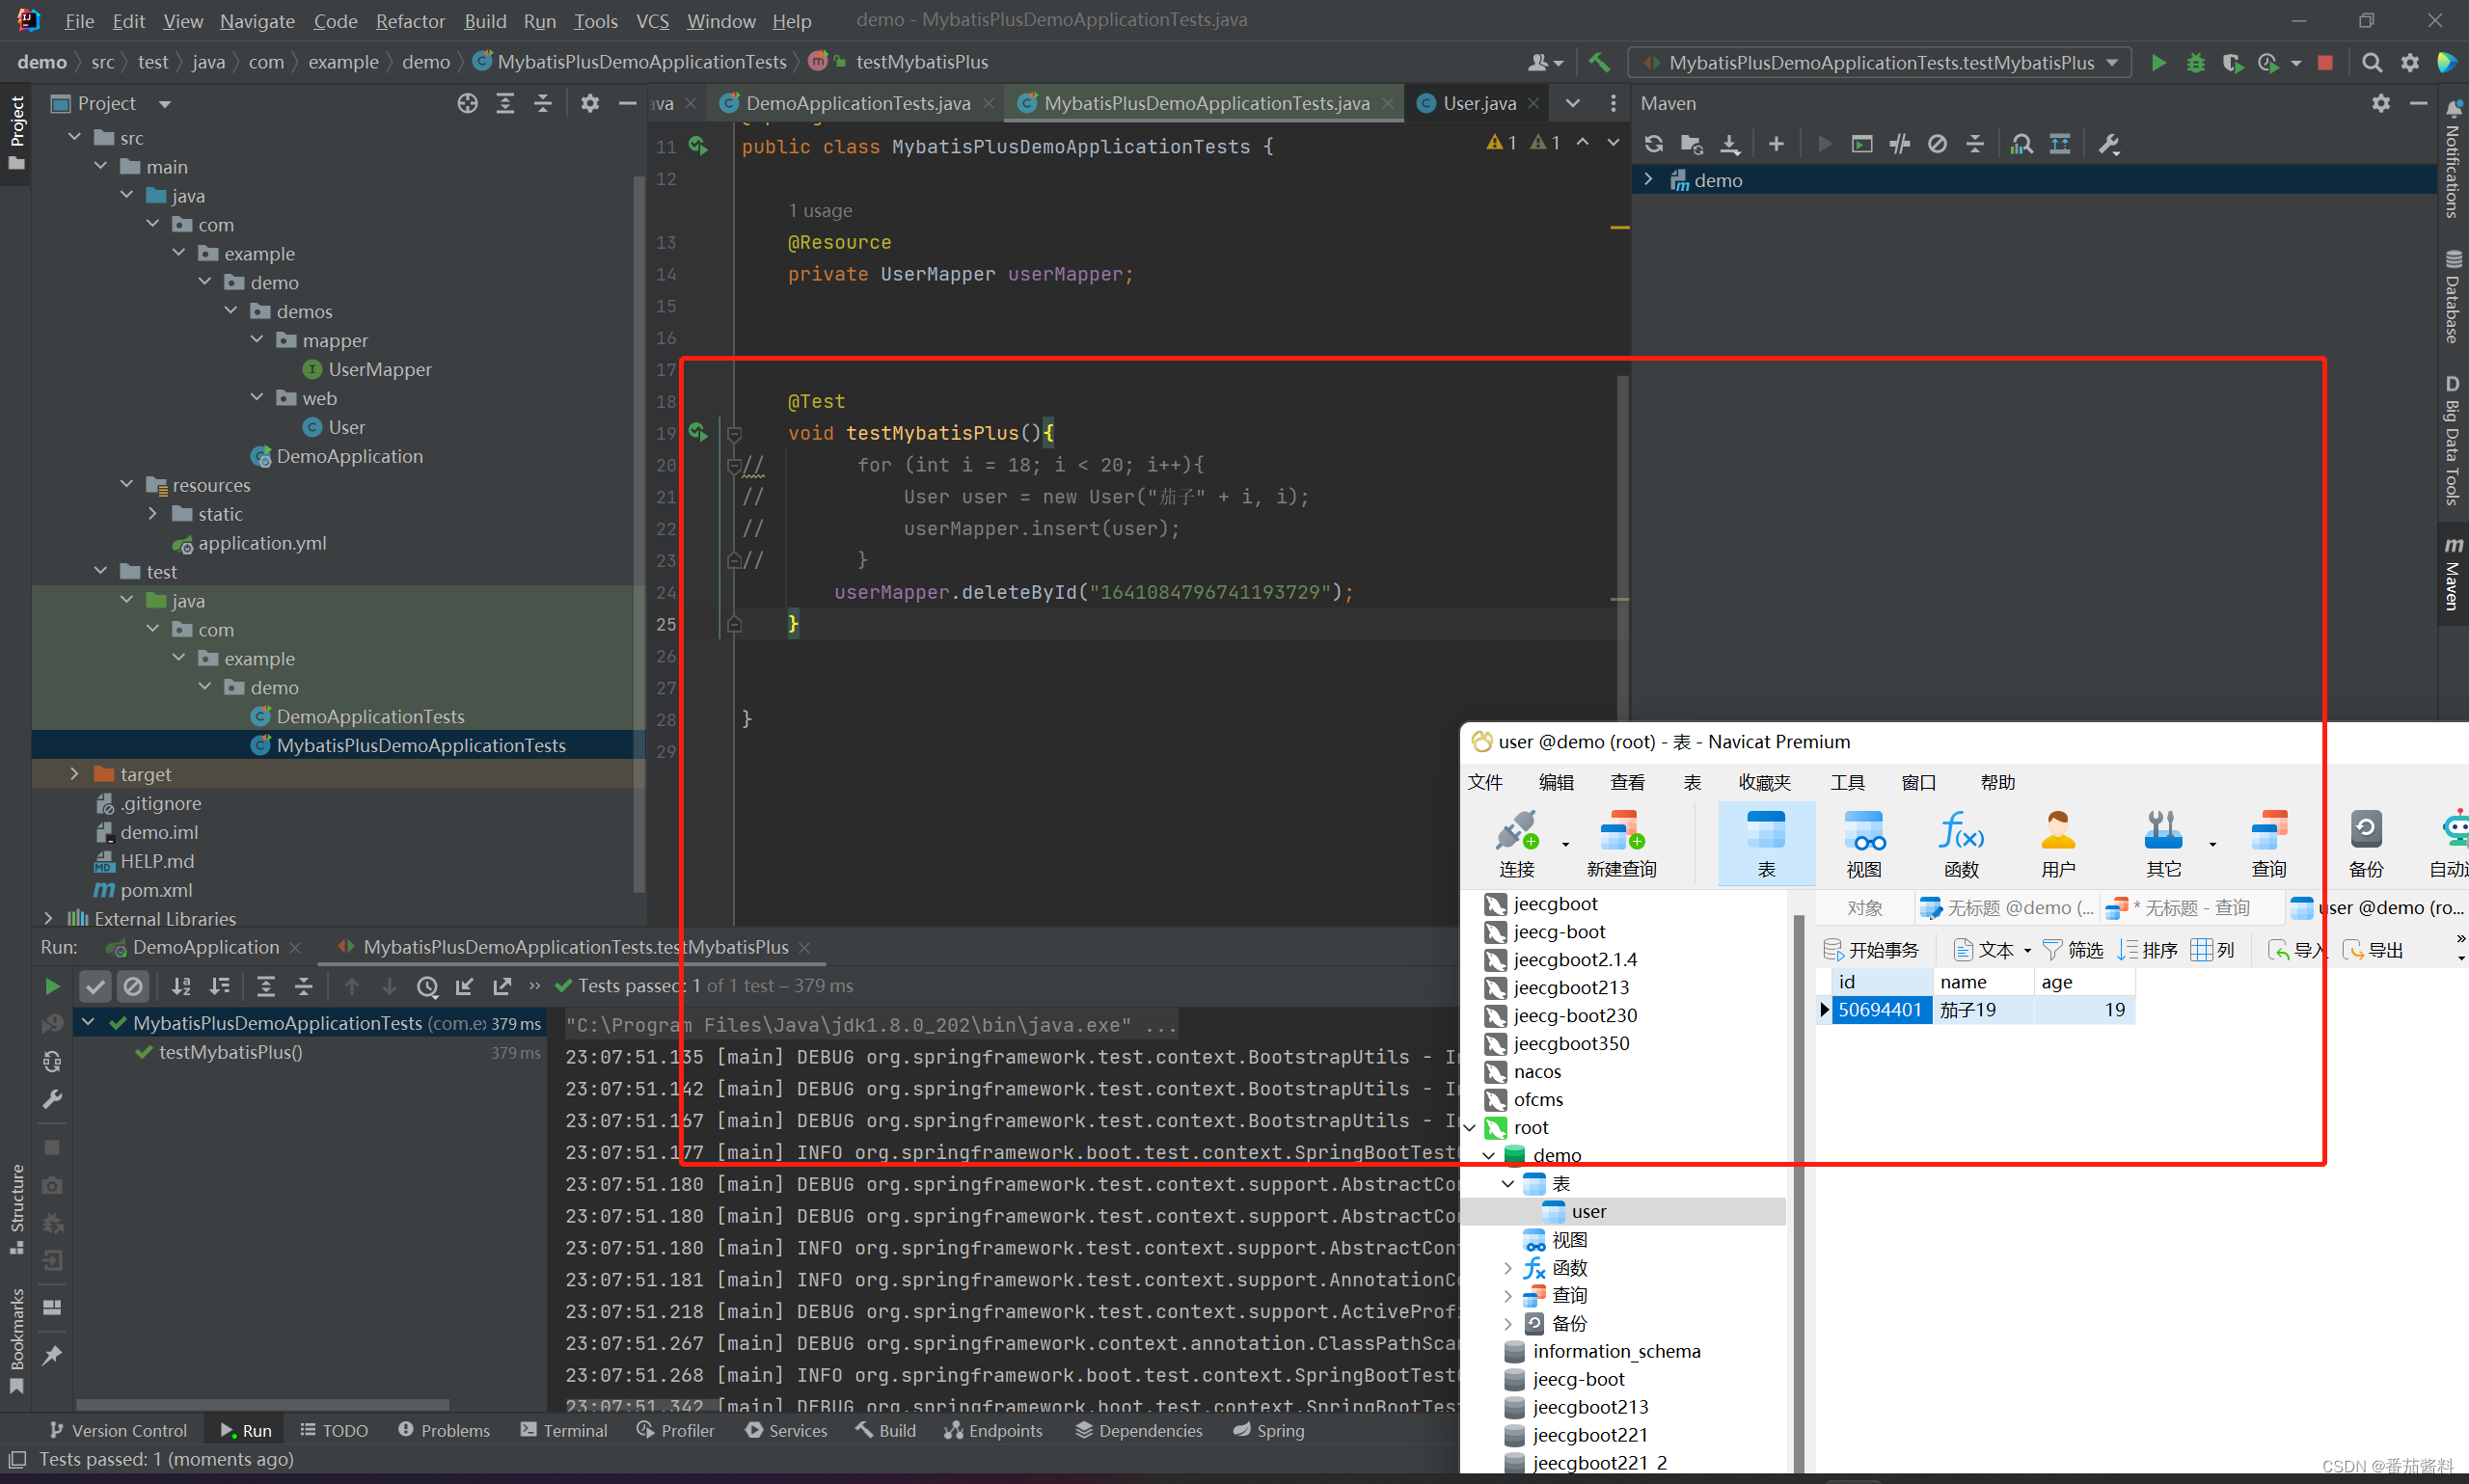Image resolution: width=2469 pixels, height=1484 pixels.
Task: Reload all Maven projects
Action: [1654, 144]
